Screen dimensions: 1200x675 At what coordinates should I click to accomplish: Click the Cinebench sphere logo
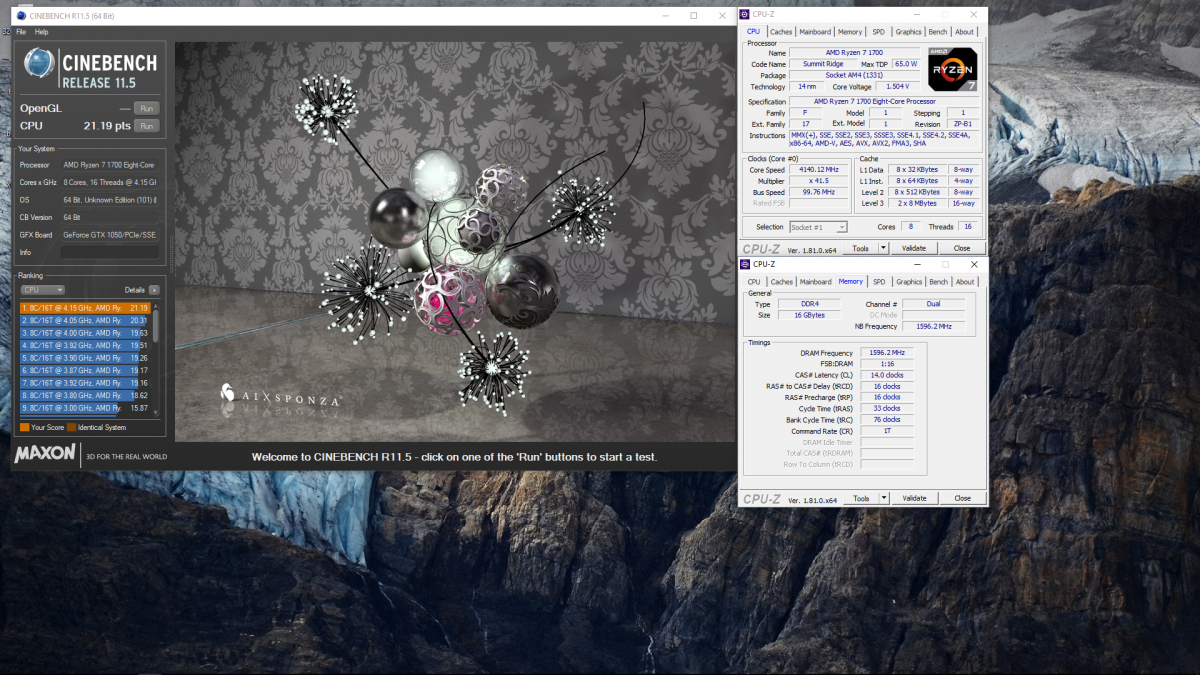pyautogui.click(x=40, y=63)
